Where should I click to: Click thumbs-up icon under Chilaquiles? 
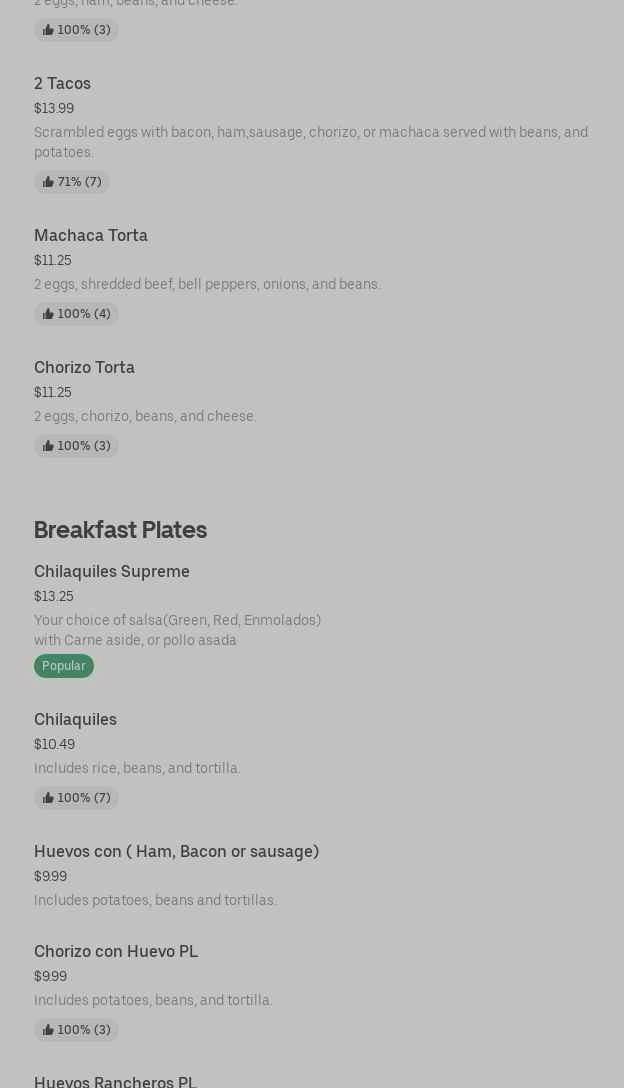(x=48, y=798)
